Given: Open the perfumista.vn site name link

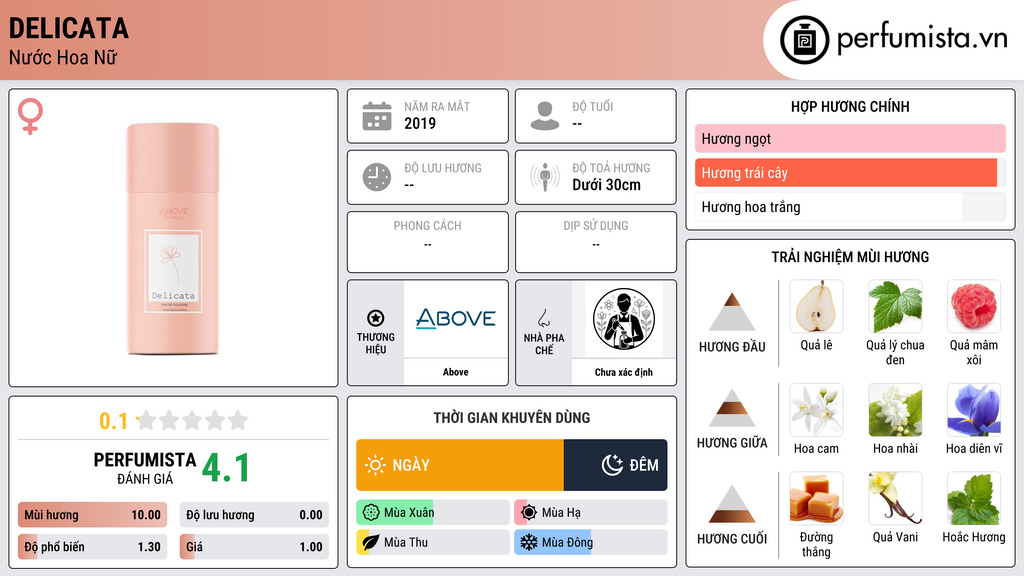Looking at the screenshot, I should [x=922, y=38].
